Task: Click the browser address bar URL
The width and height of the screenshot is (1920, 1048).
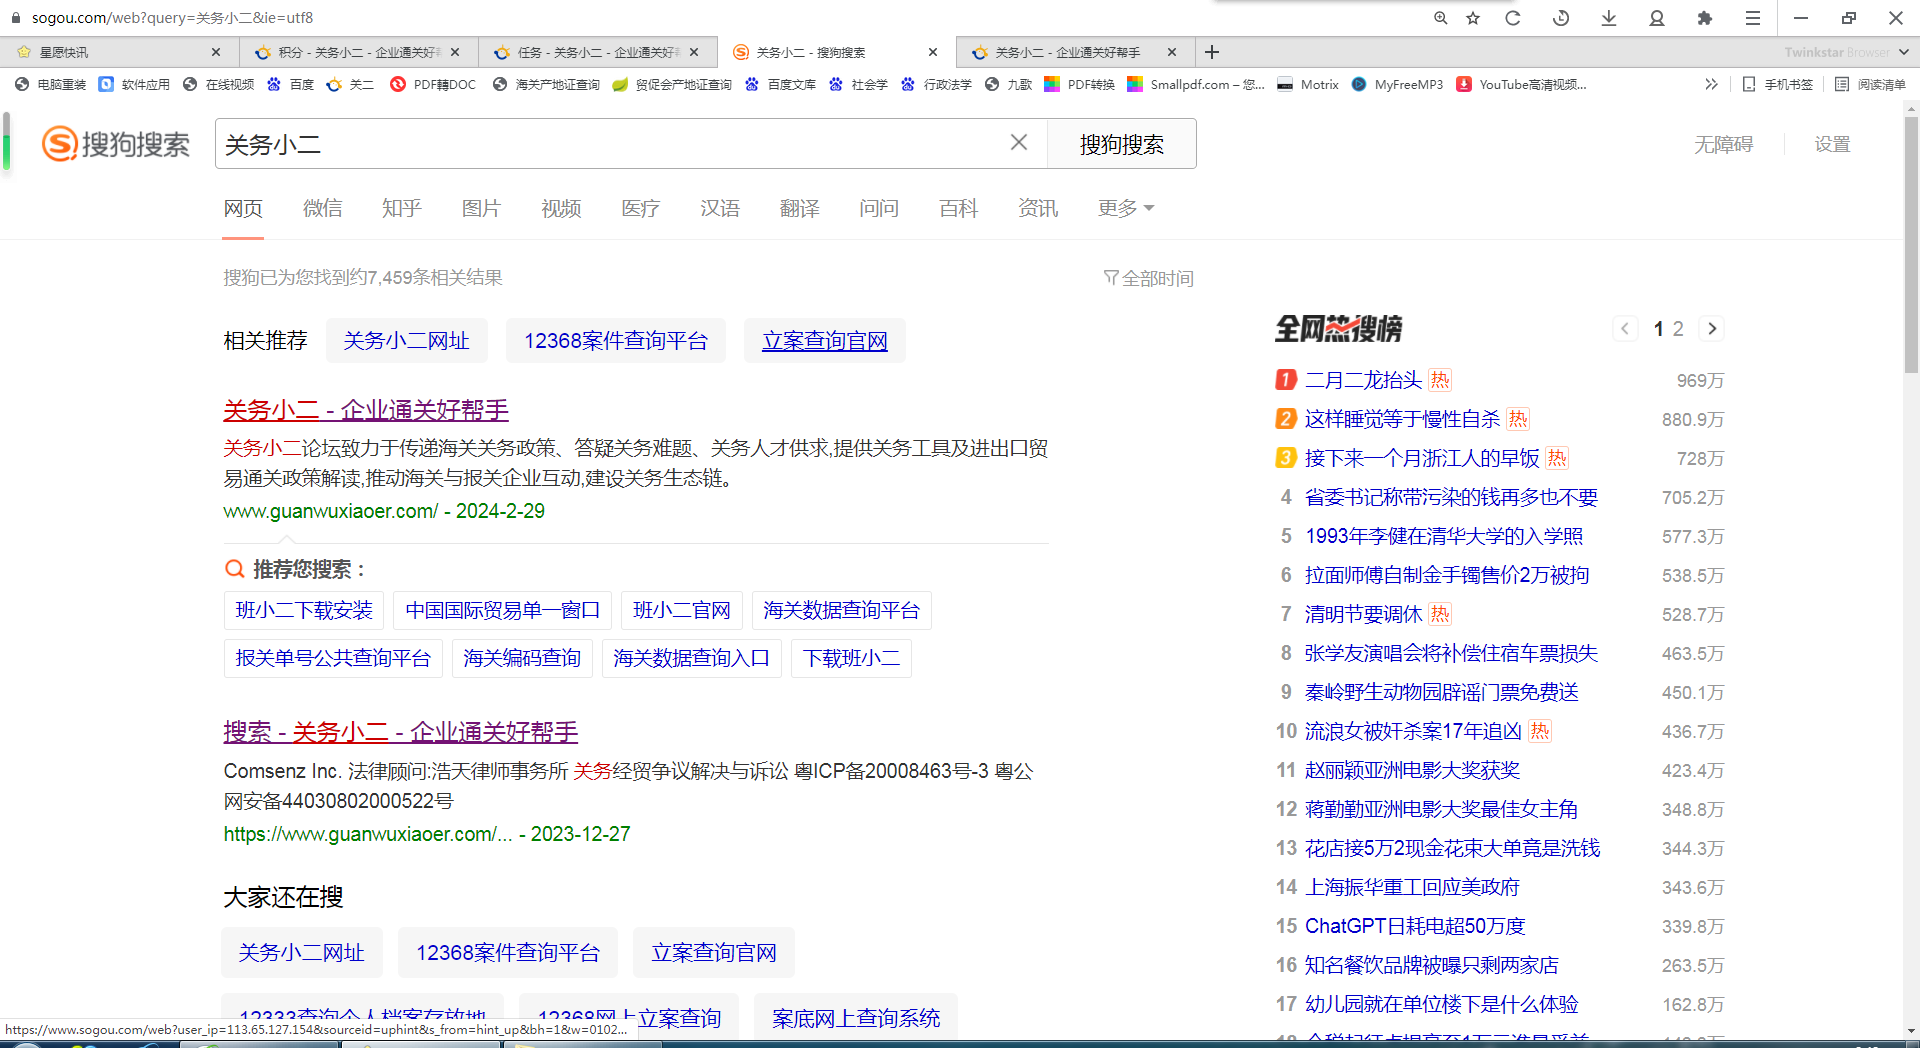Action: click(x=172, y=18)
